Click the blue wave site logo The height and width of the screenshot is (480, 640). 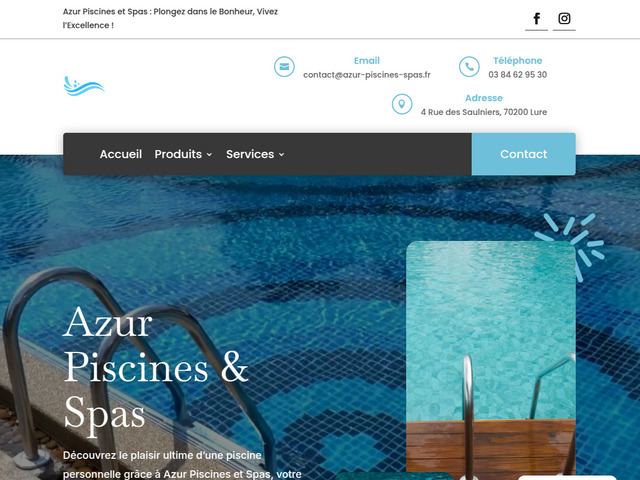84,86
